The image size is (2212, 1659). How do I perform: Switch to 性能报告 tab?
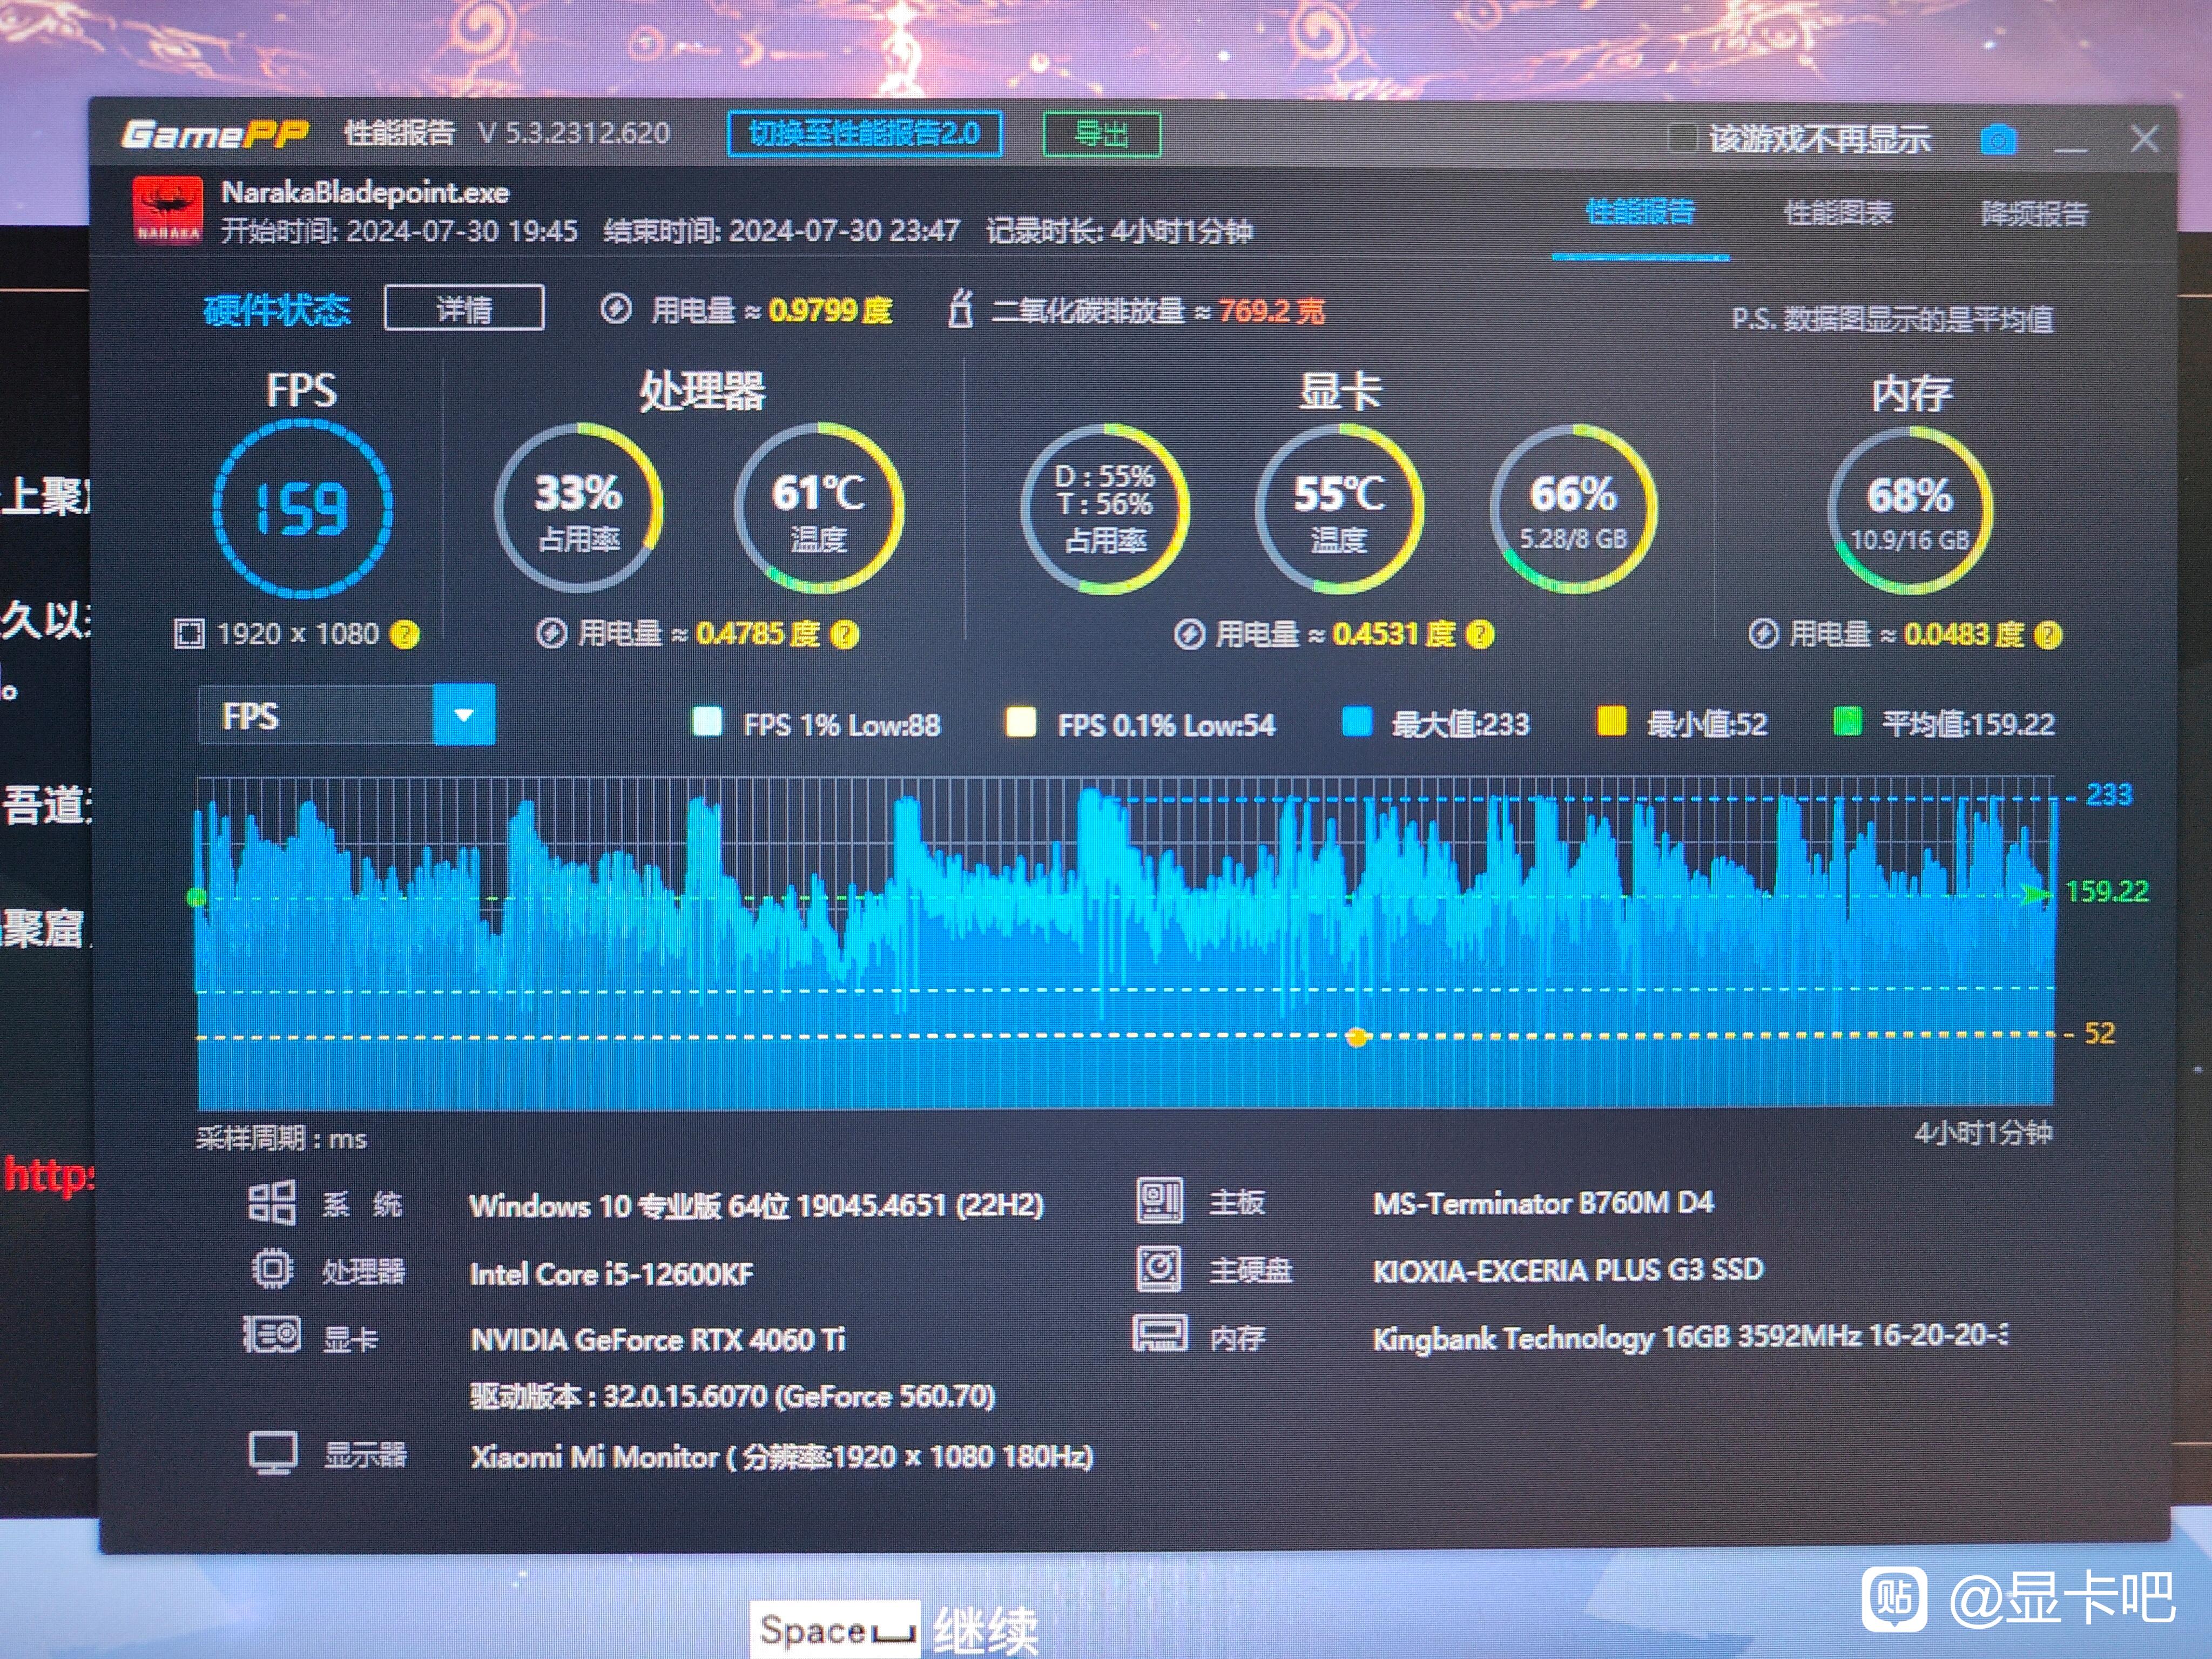pyautogui.click(x=1640, y=212)
